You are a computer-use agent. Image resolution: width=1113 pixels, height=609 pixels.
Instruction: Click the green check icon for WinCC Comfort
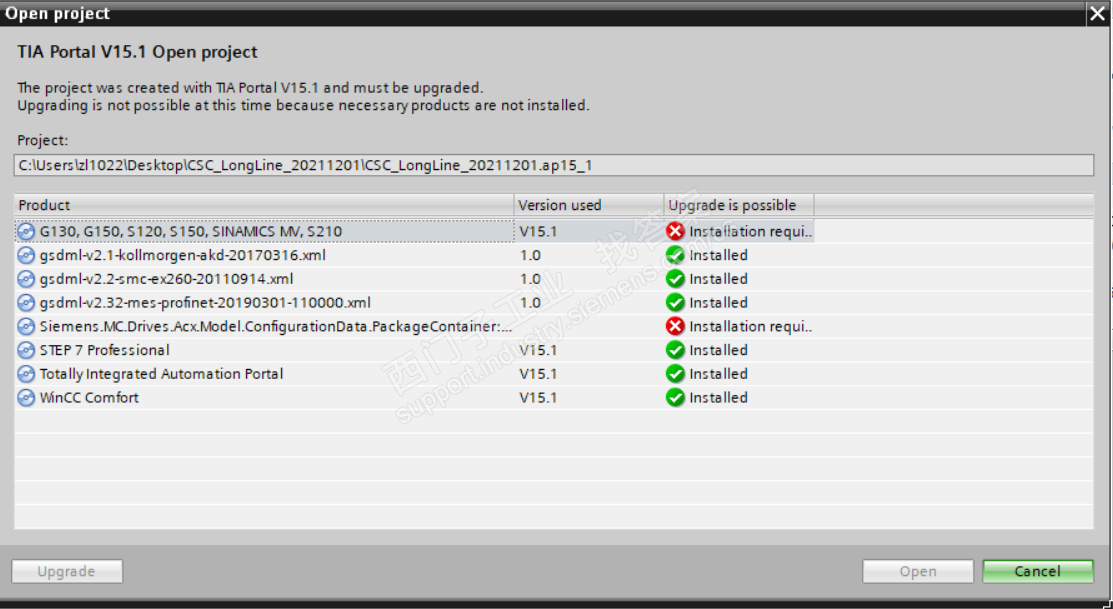click(675, 398)
